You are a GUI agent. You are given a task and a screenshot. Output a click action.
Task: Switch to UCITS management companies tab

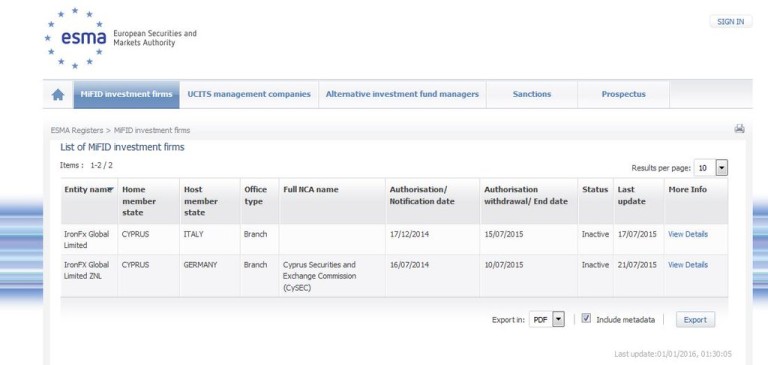(x=249, y=95)
